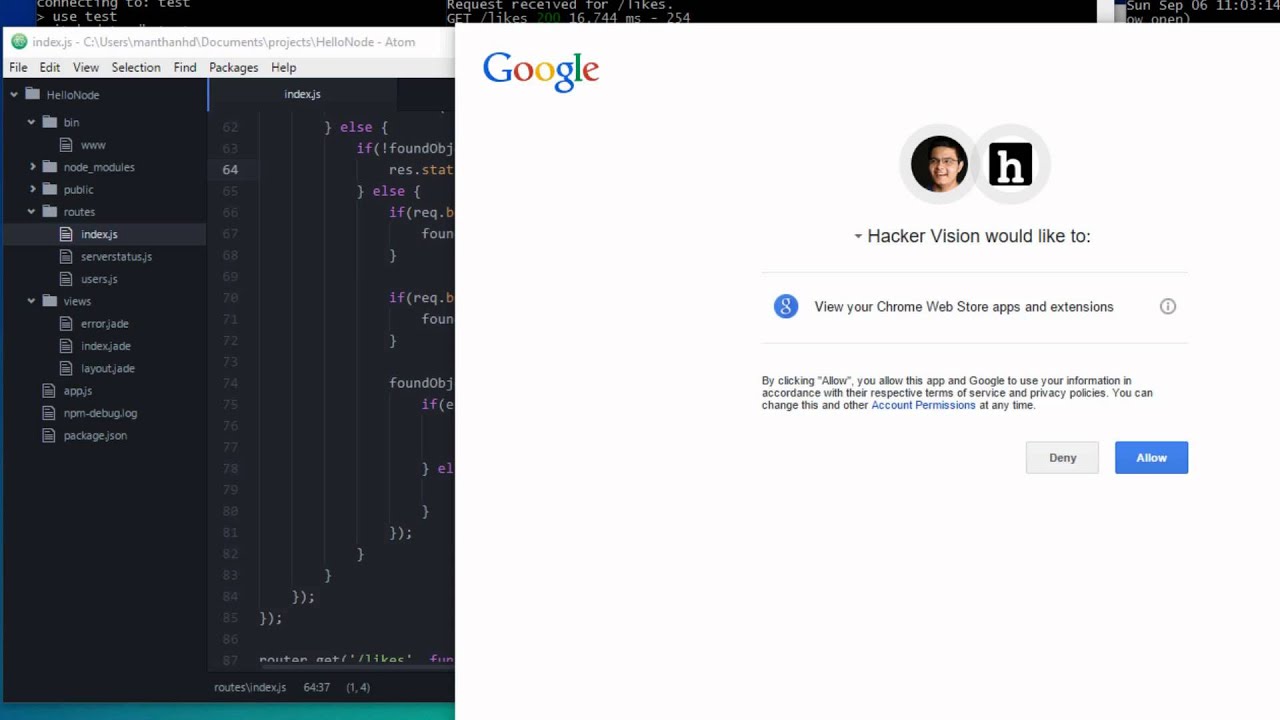Click the Deny button
This screenshot has width=1280, height=720.
[x=1062, y=458]
